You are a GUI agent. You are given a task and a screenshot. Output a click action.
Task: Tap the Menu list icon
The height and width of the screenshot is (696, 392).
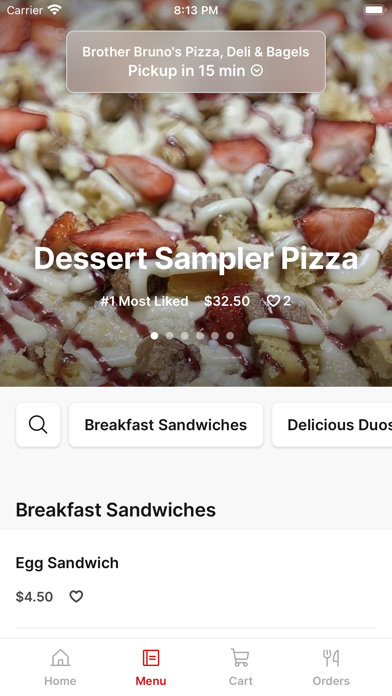coord(151,657)
